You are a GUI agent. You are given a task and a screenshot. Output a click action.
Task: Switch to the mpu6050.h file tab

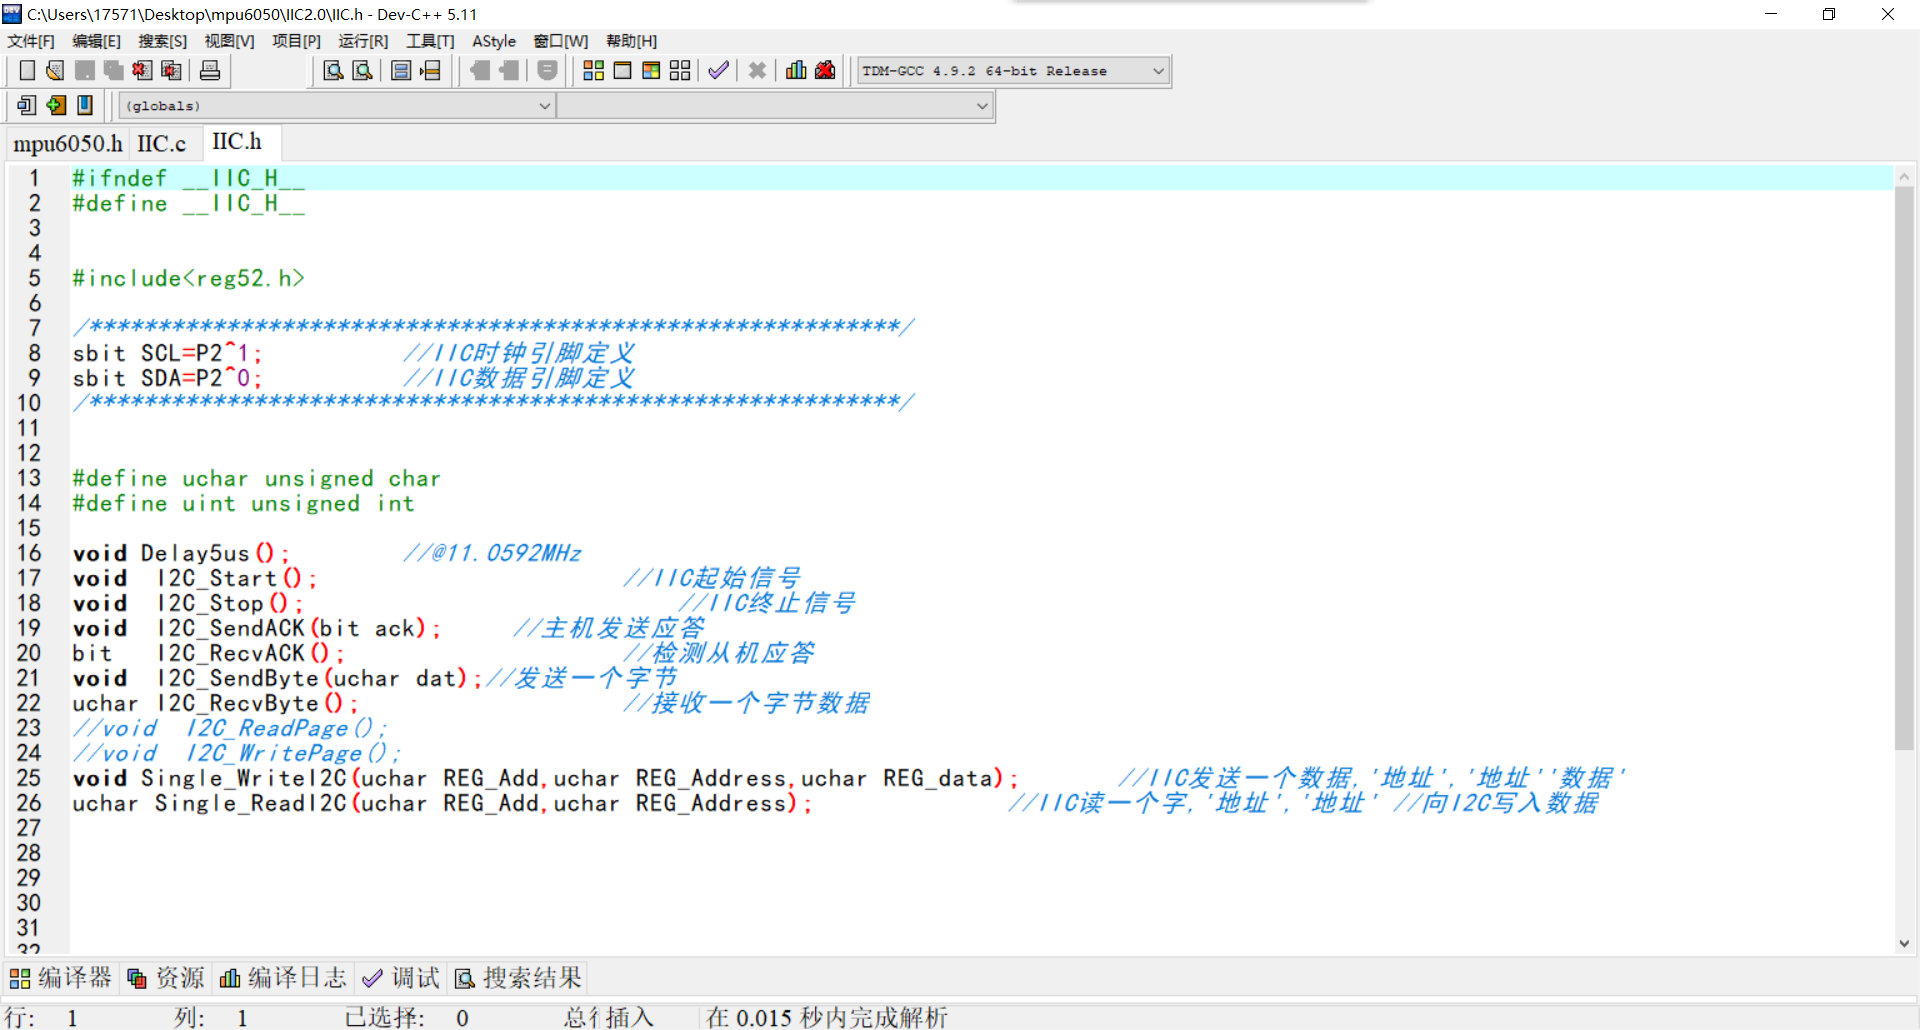click(x=67, y=144)
